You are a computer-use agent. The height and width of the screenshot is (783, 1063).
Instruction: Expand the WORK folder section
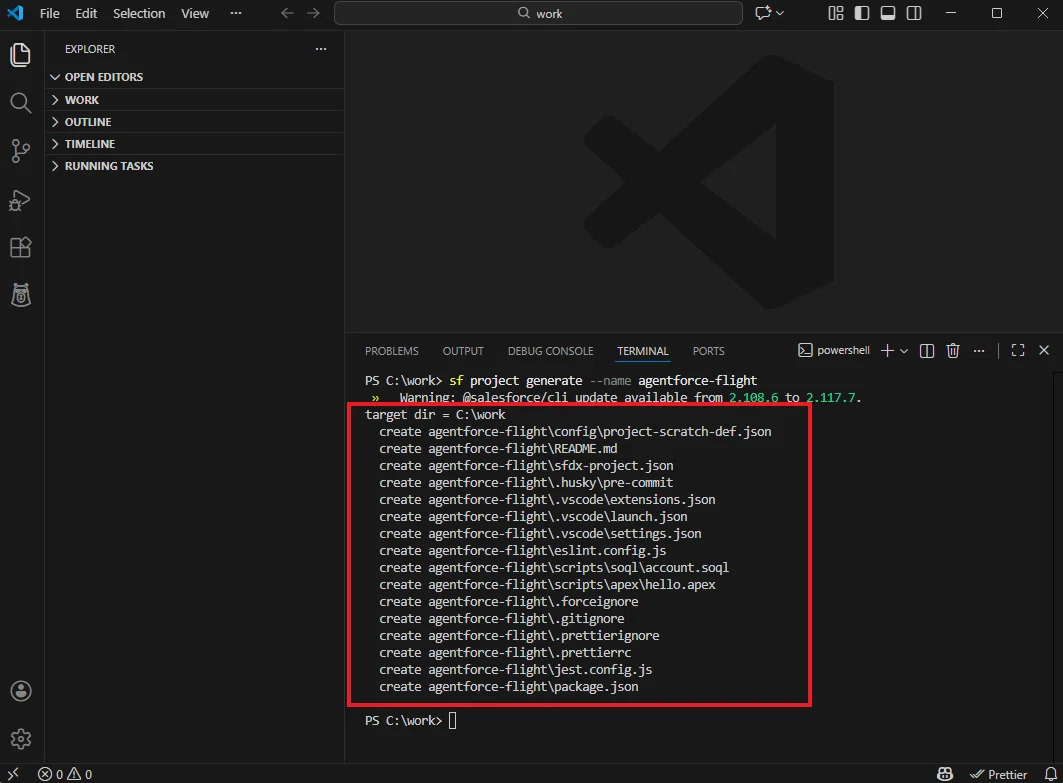[195, 100]
